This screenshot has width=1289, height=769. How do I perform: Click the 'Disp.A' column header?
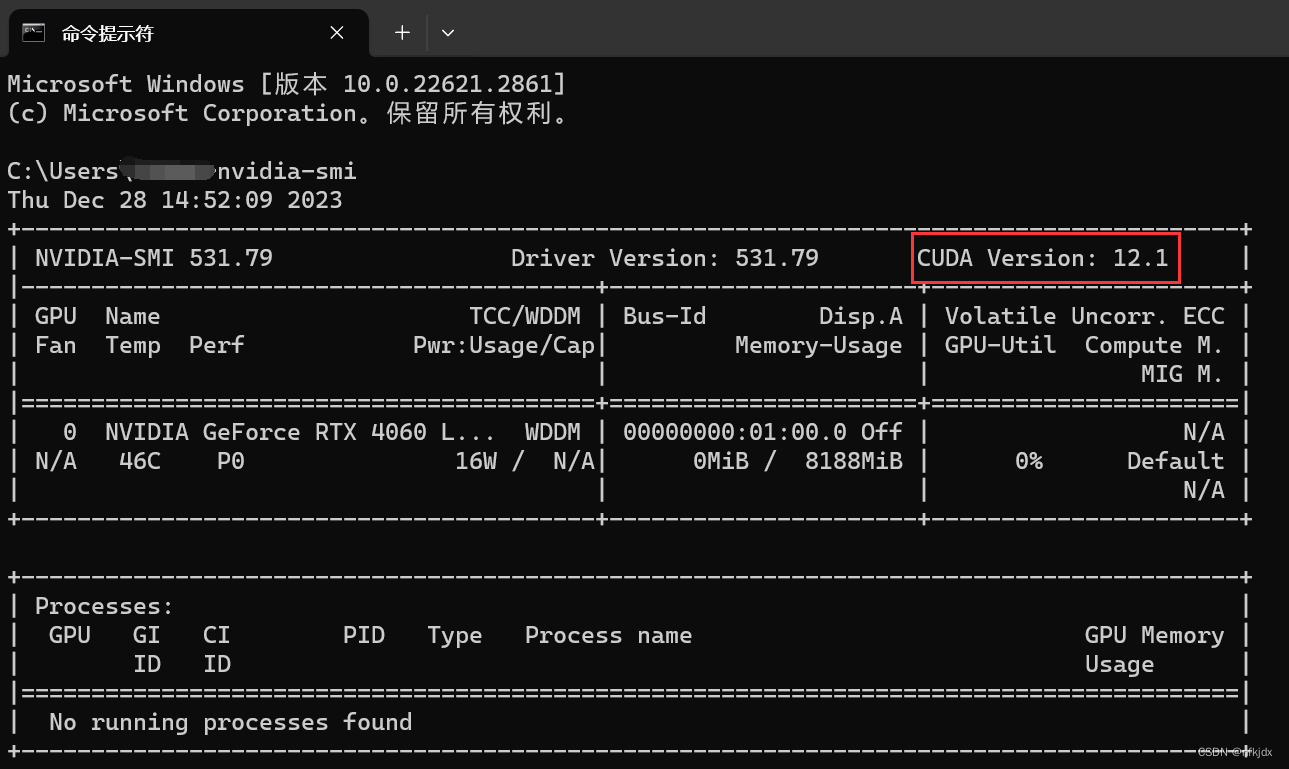coord(860,316)
